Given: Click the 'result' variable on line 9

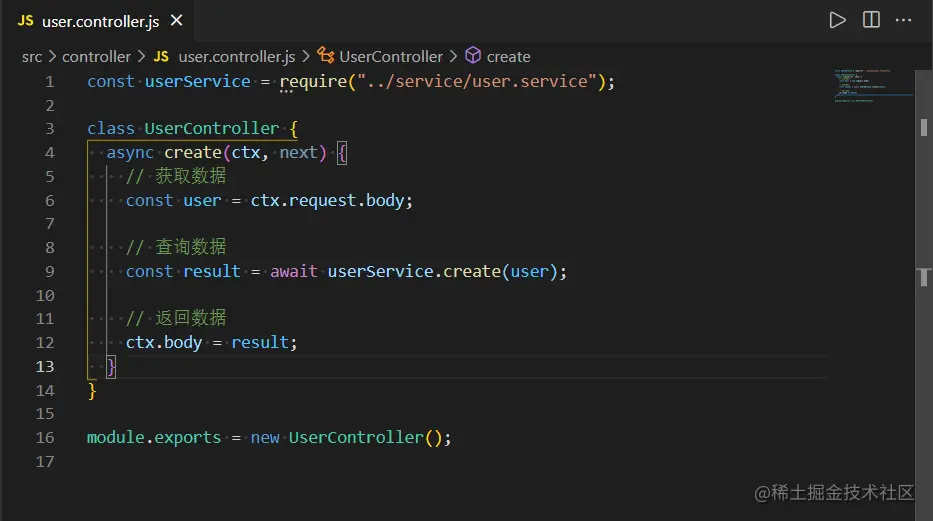Looking at the screenshot, I should coord(212,271).
